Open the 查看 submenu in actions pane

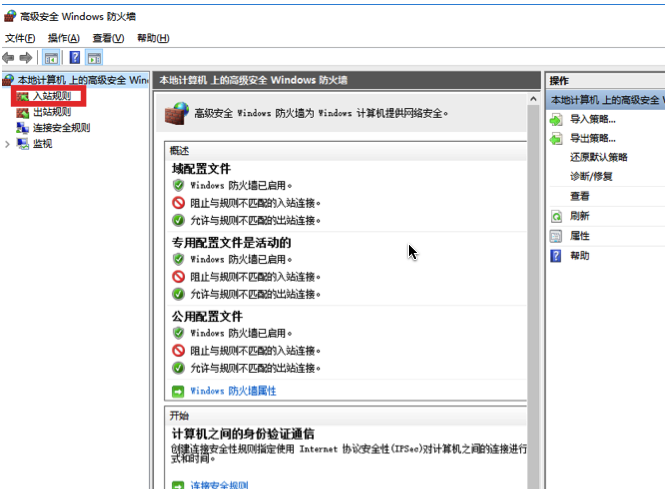tap(580, 196)
